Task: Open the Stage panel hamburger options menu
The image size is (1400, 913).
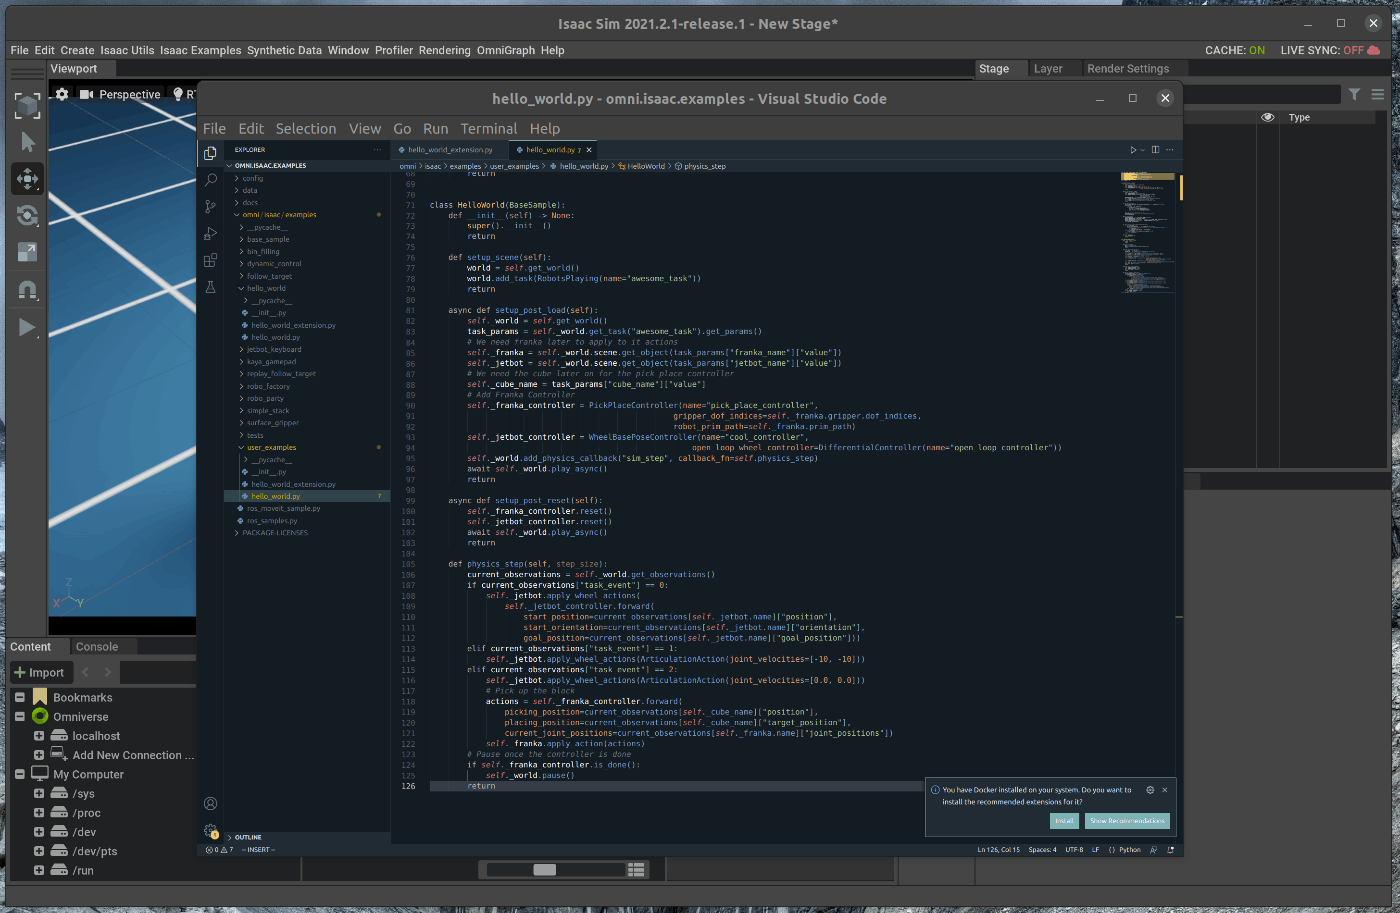Action: [x=1378, y=94]
